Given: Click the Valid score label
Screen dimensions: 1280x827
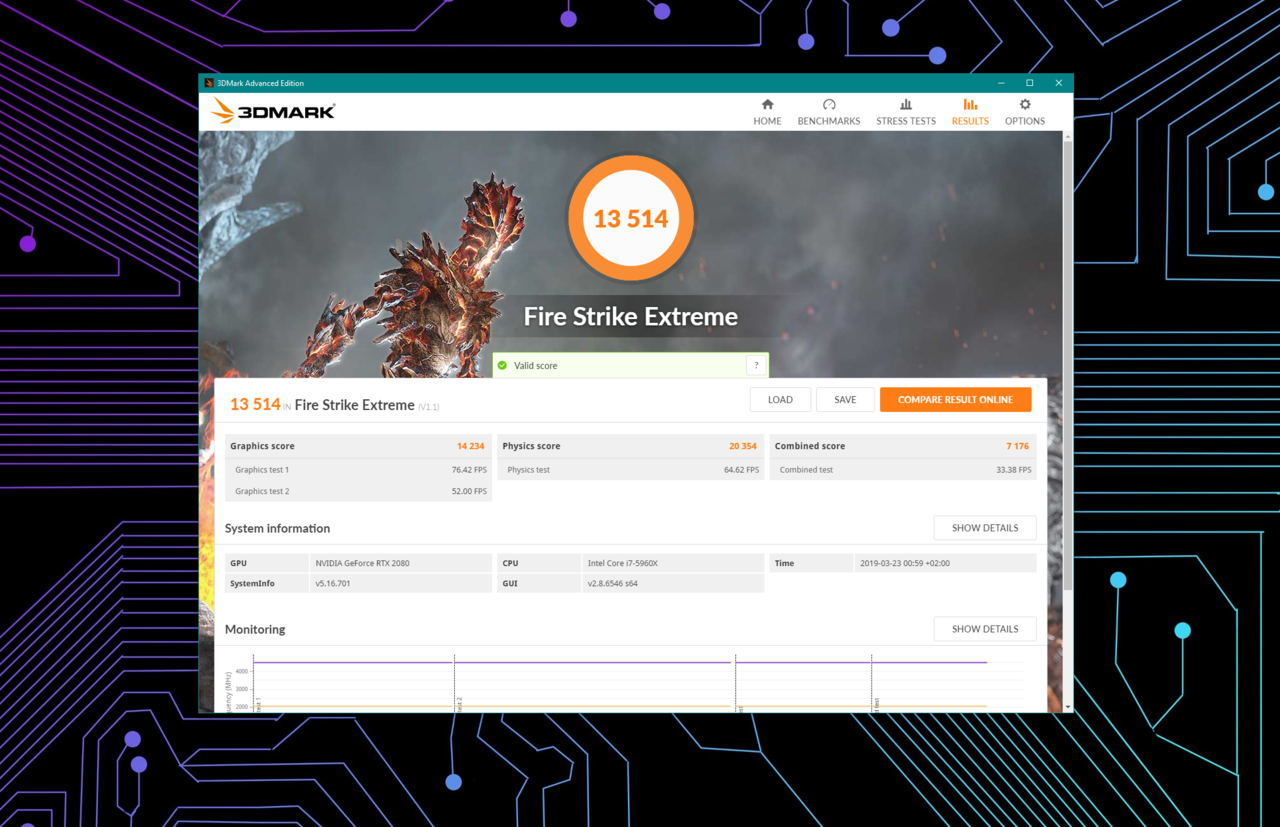Looking at the screenshot, I should [x=536, y=366].
